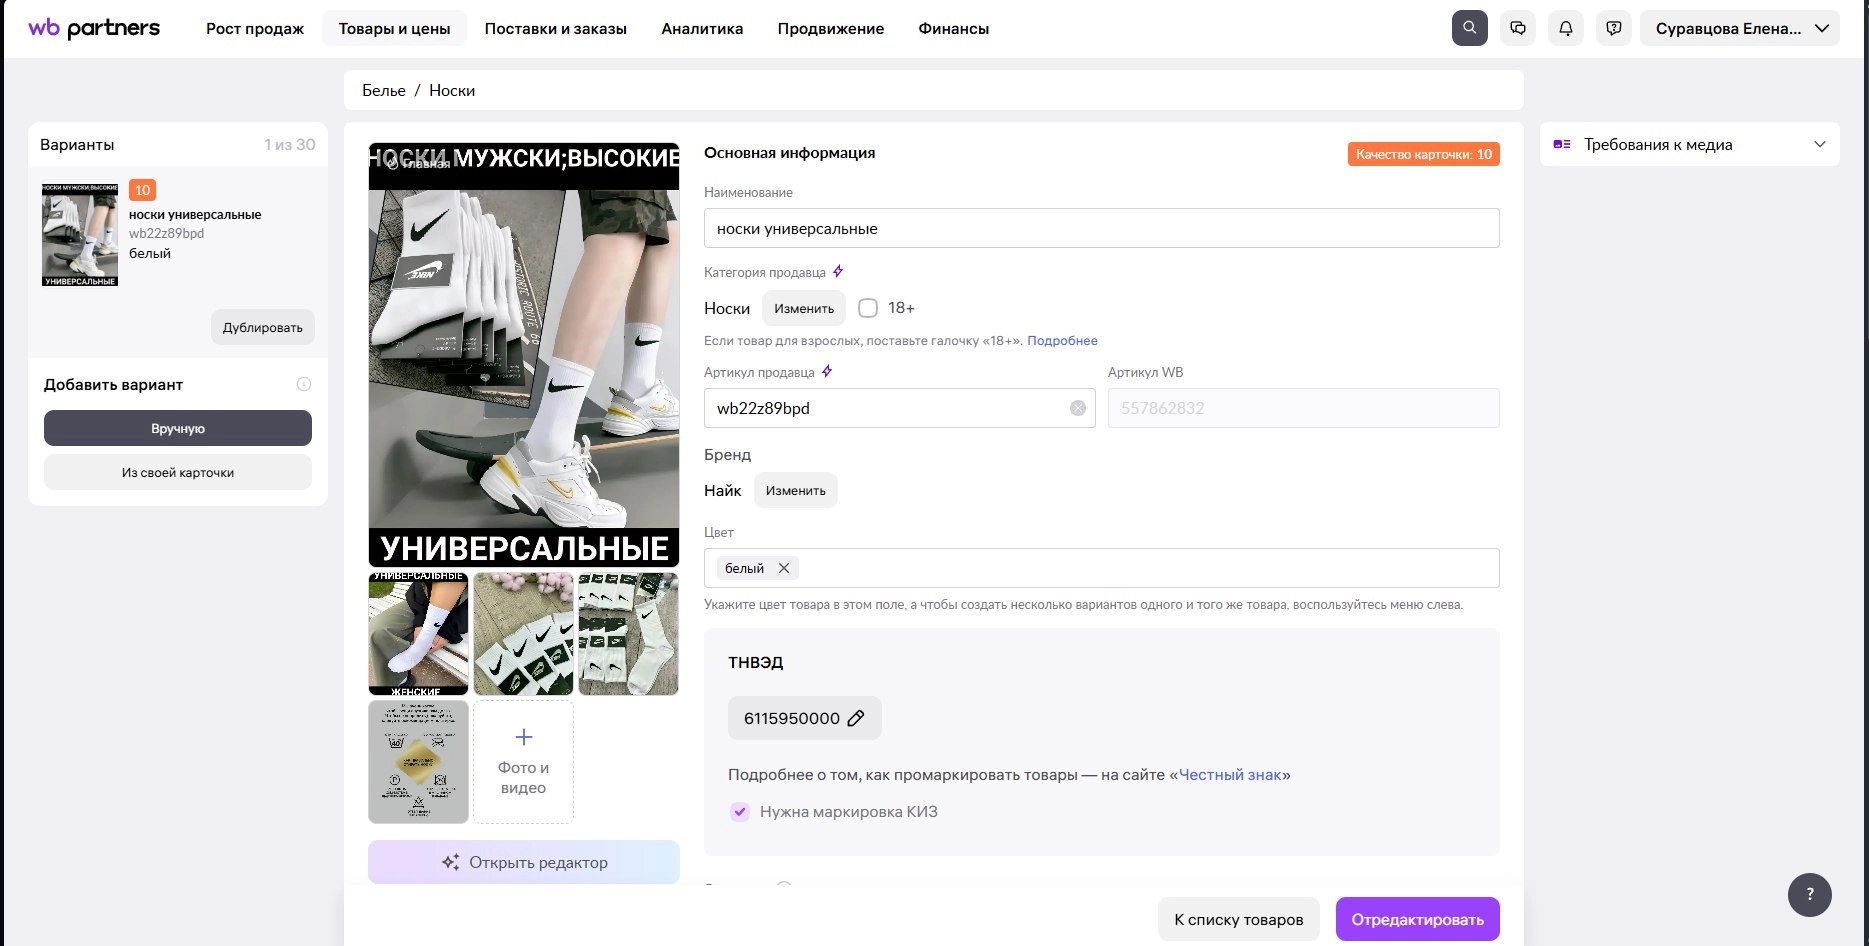Open the chat messages icon
This screenshot has width=1869, height=946.
point(1518,28)
